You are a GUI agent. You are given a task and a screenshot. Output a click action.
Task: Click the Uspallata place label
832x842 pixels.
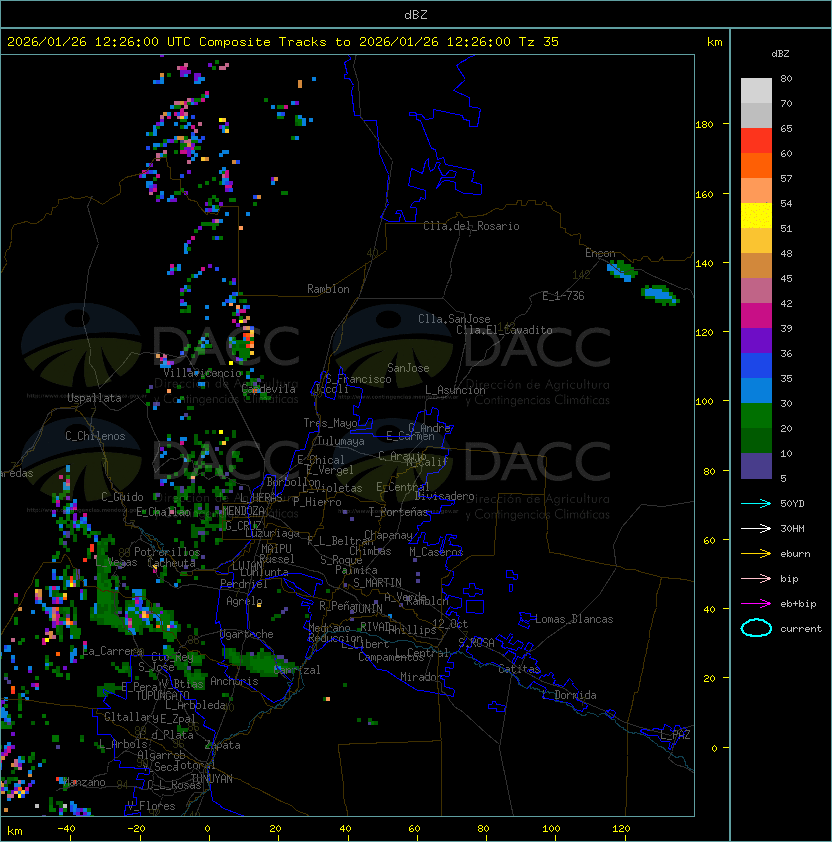95,398
